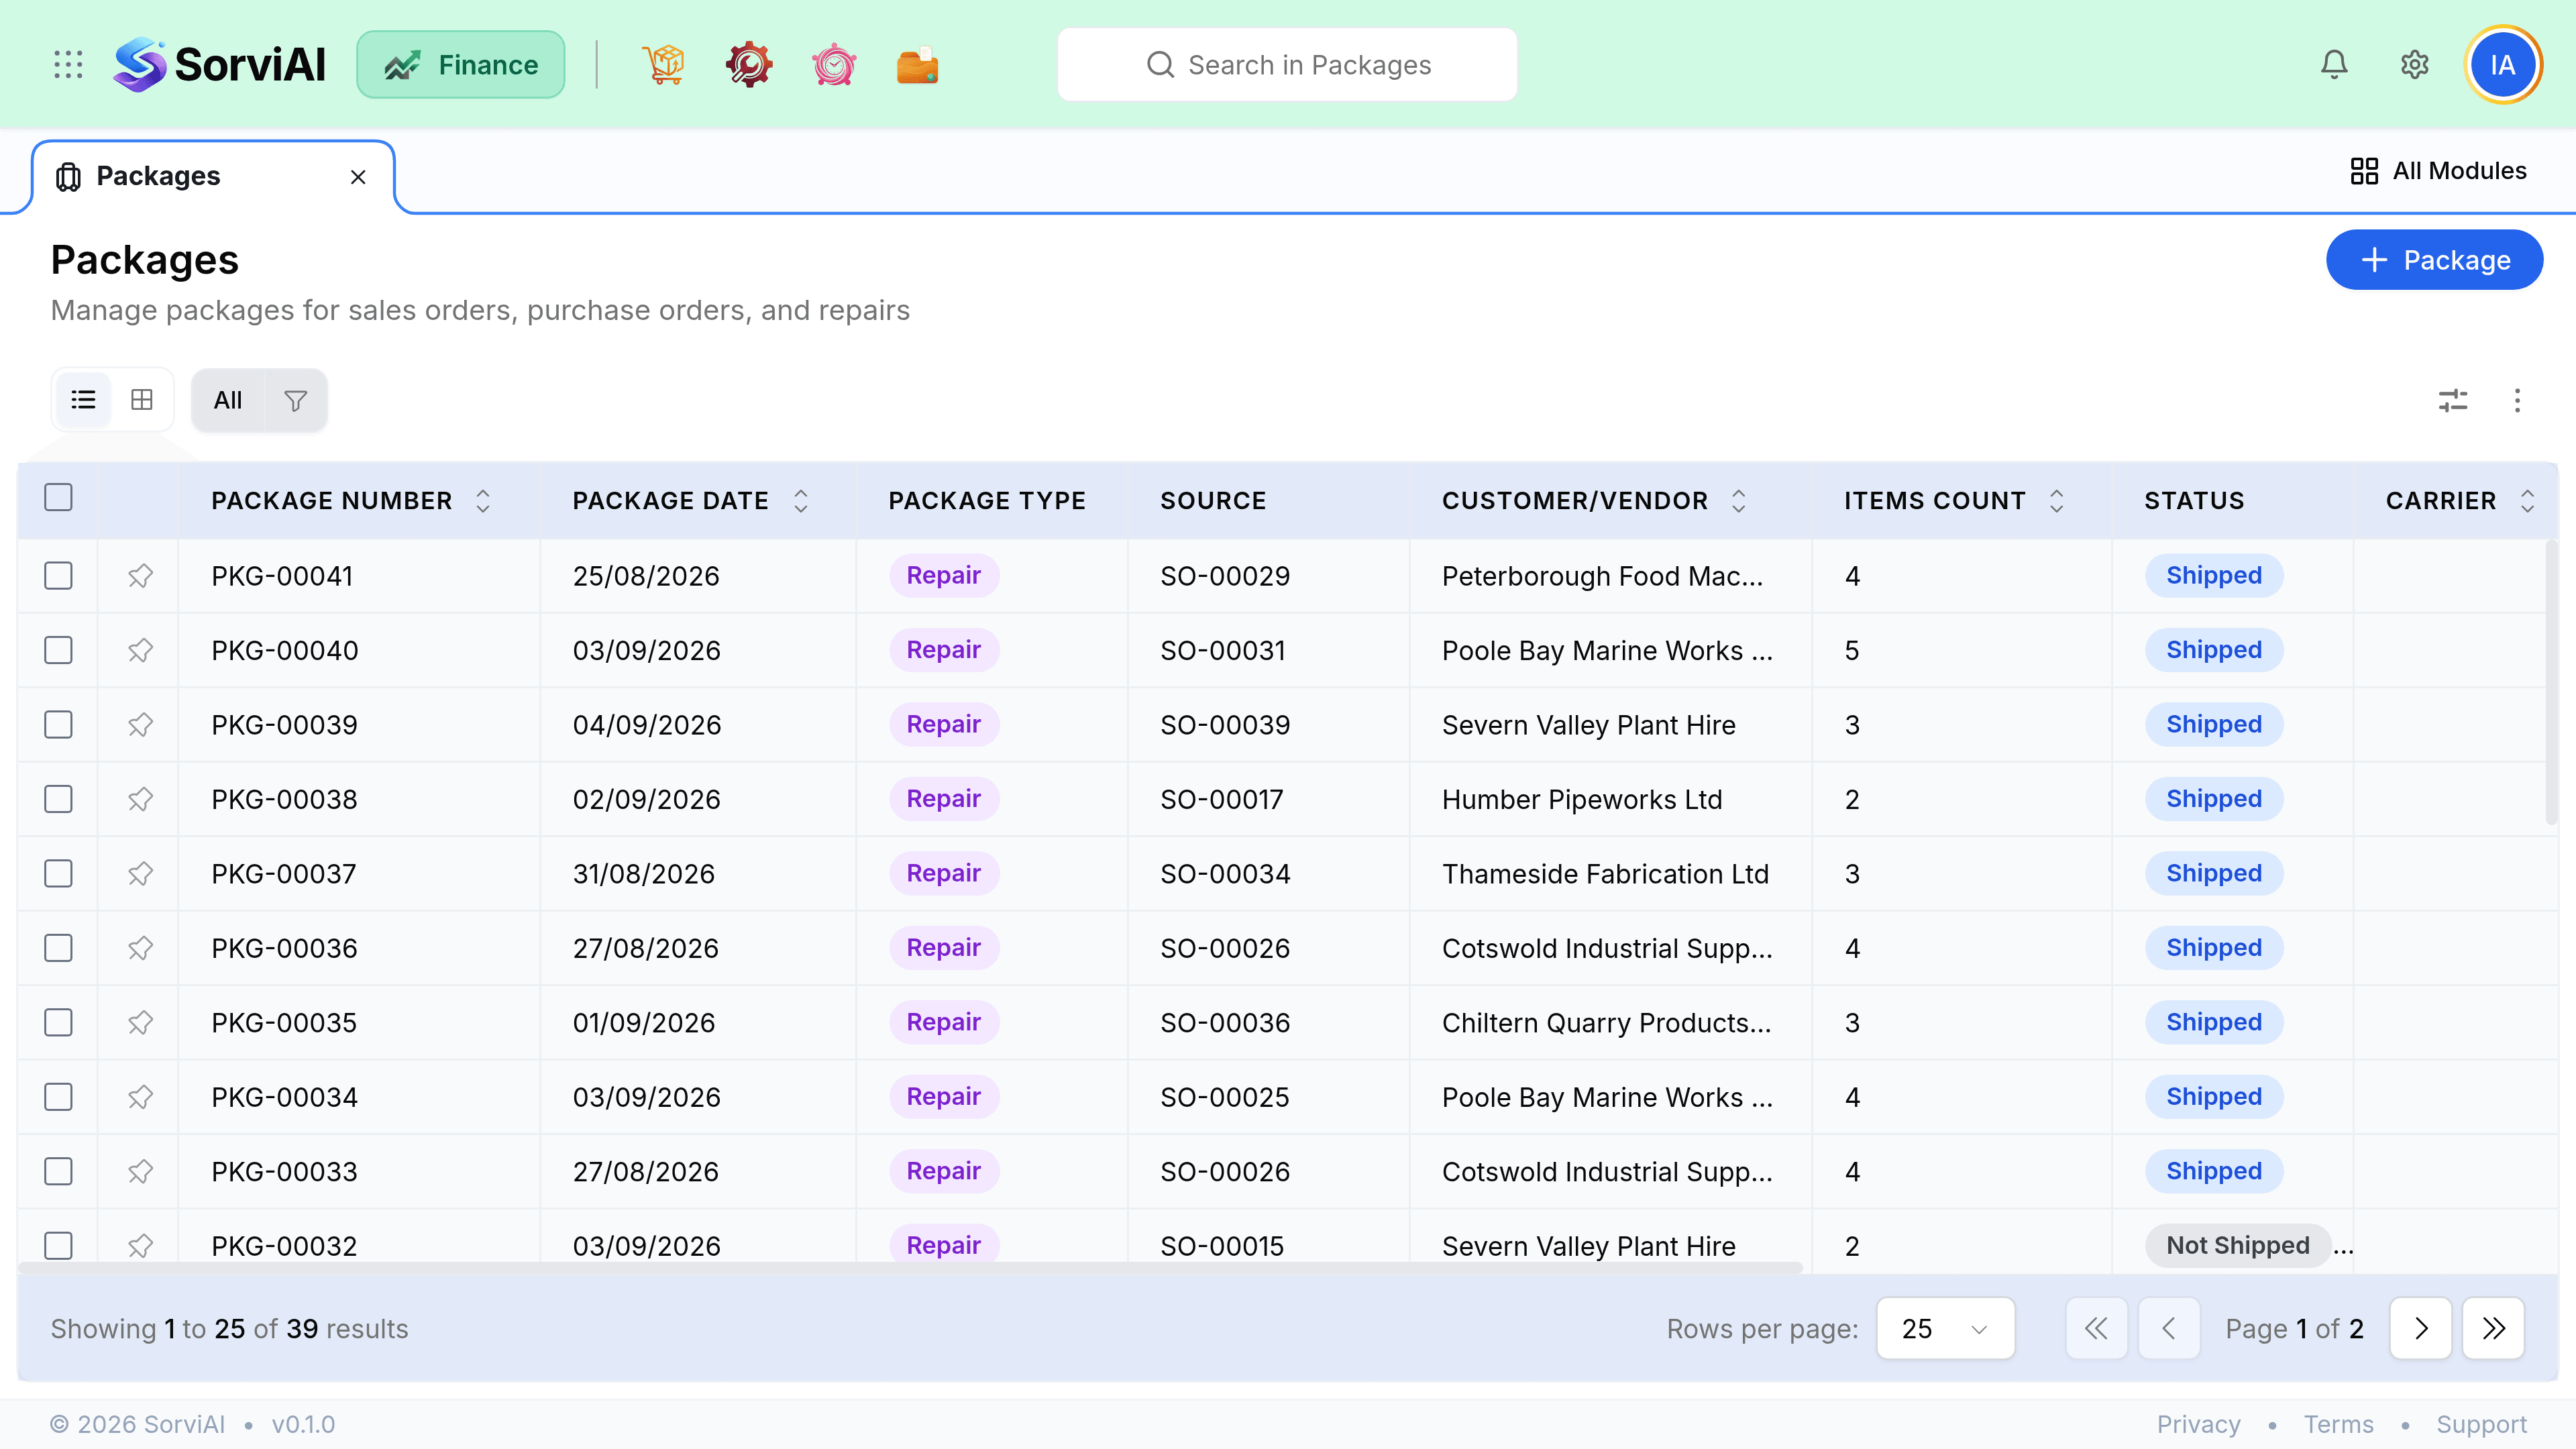Pin package PKG-00038
This screenshot has width=2576, height=1449.
tap(140, 800)
